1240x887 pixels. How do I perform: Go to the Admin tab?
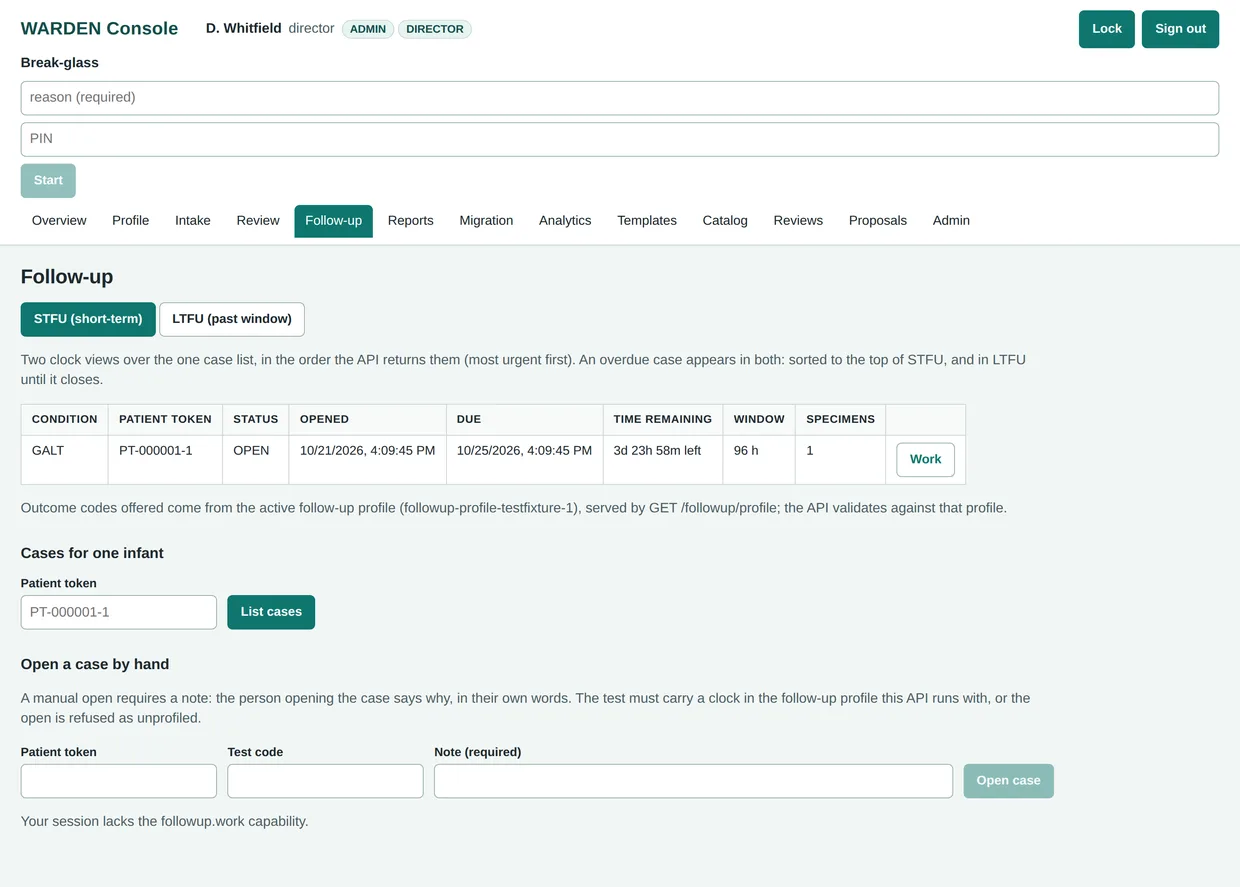point(951,221)
